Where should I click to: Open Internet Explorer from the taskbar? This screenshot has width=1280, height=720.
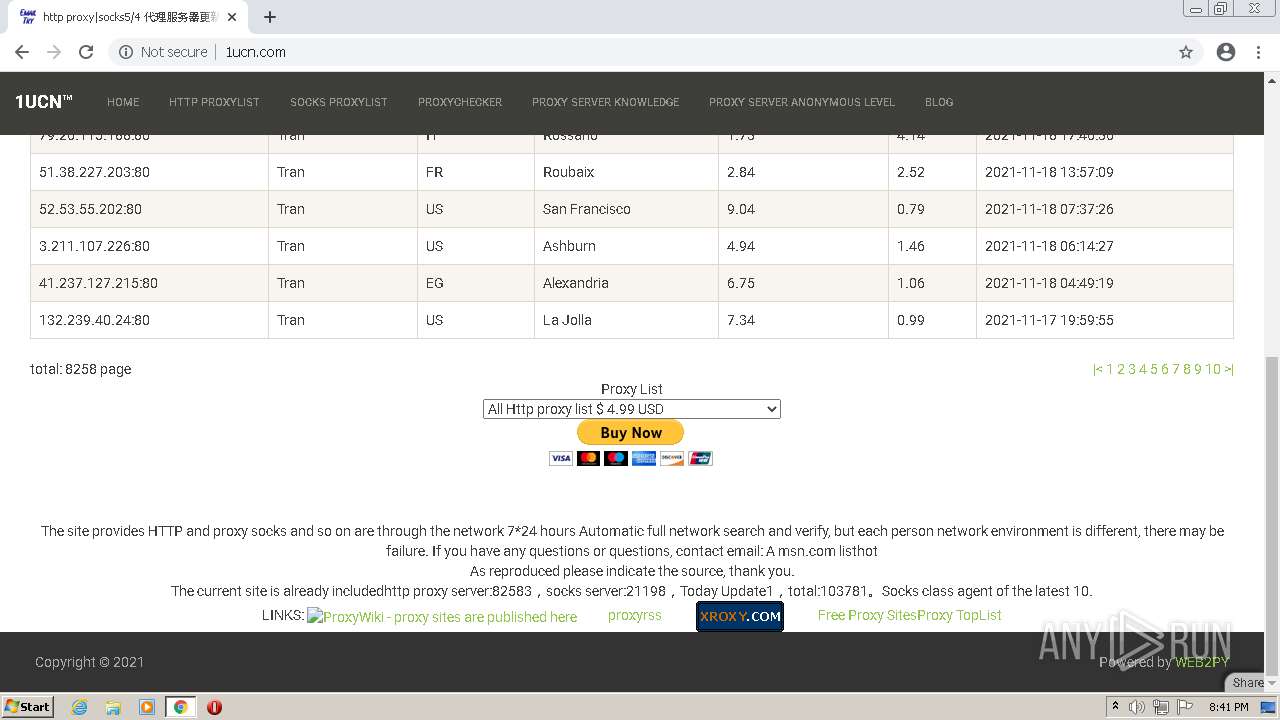coord(79,707)
